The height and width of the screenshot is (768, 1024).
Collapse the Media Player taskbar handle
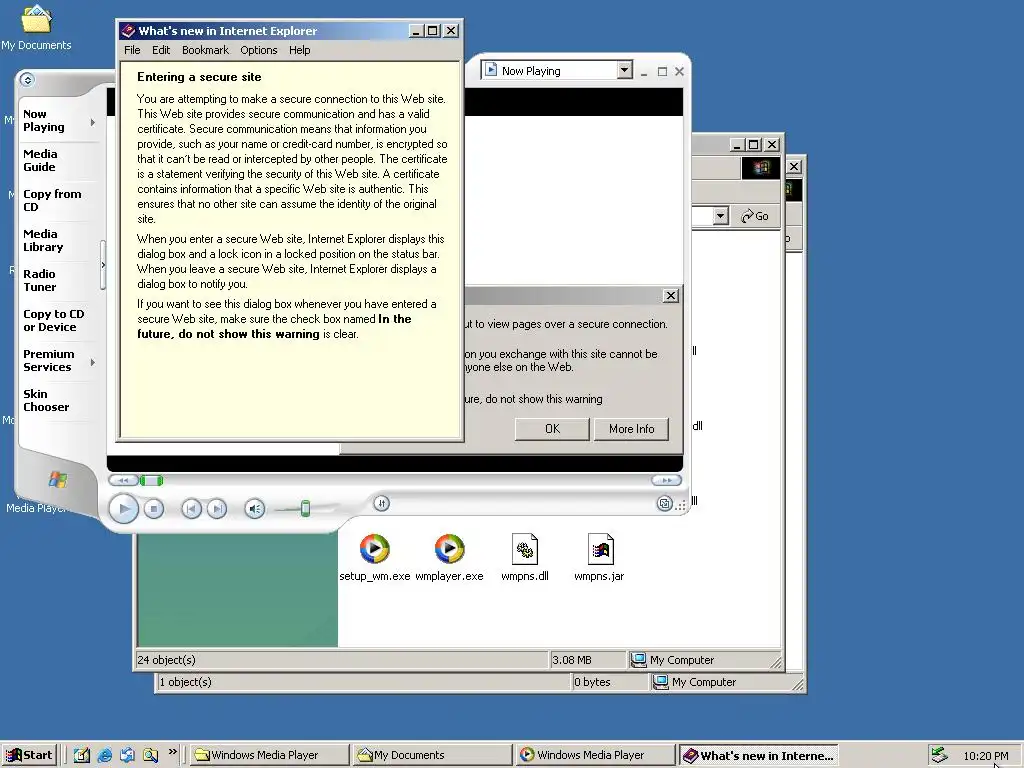point(103,265)
